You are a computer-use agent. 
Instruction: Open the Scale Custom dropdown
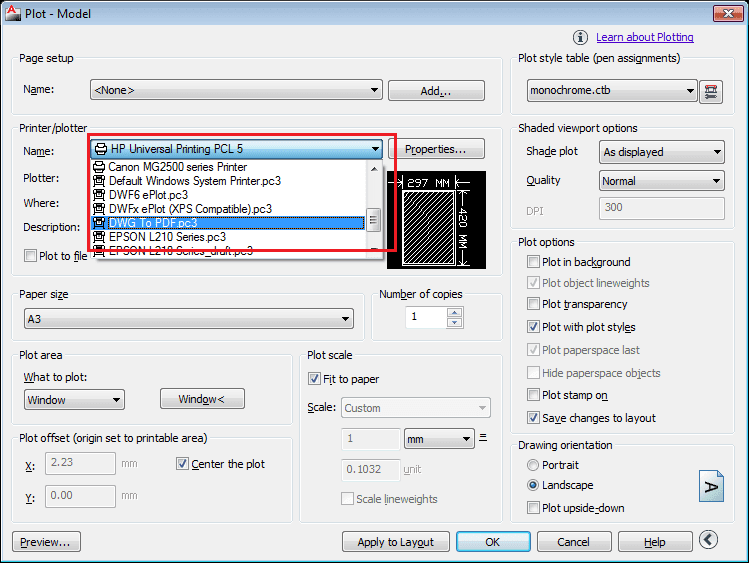(416, 408)
